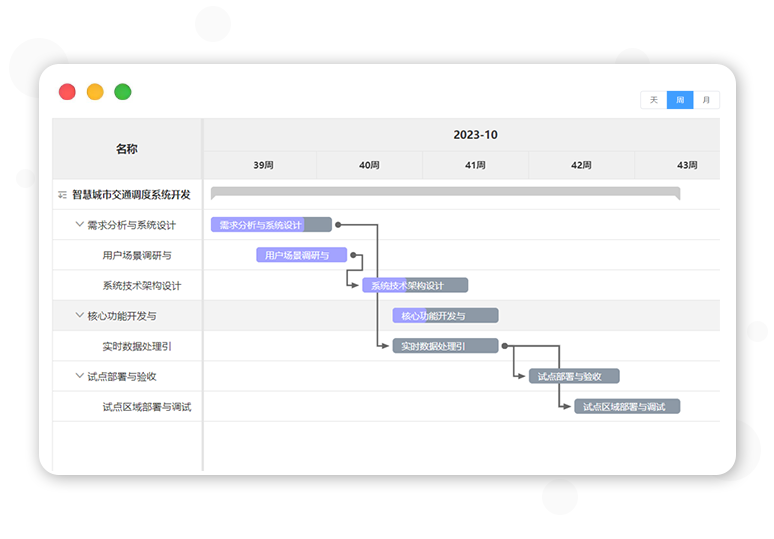Click the 41周 week column header
The height and width of the screenshot is (539, 774).
coord(475,165)
